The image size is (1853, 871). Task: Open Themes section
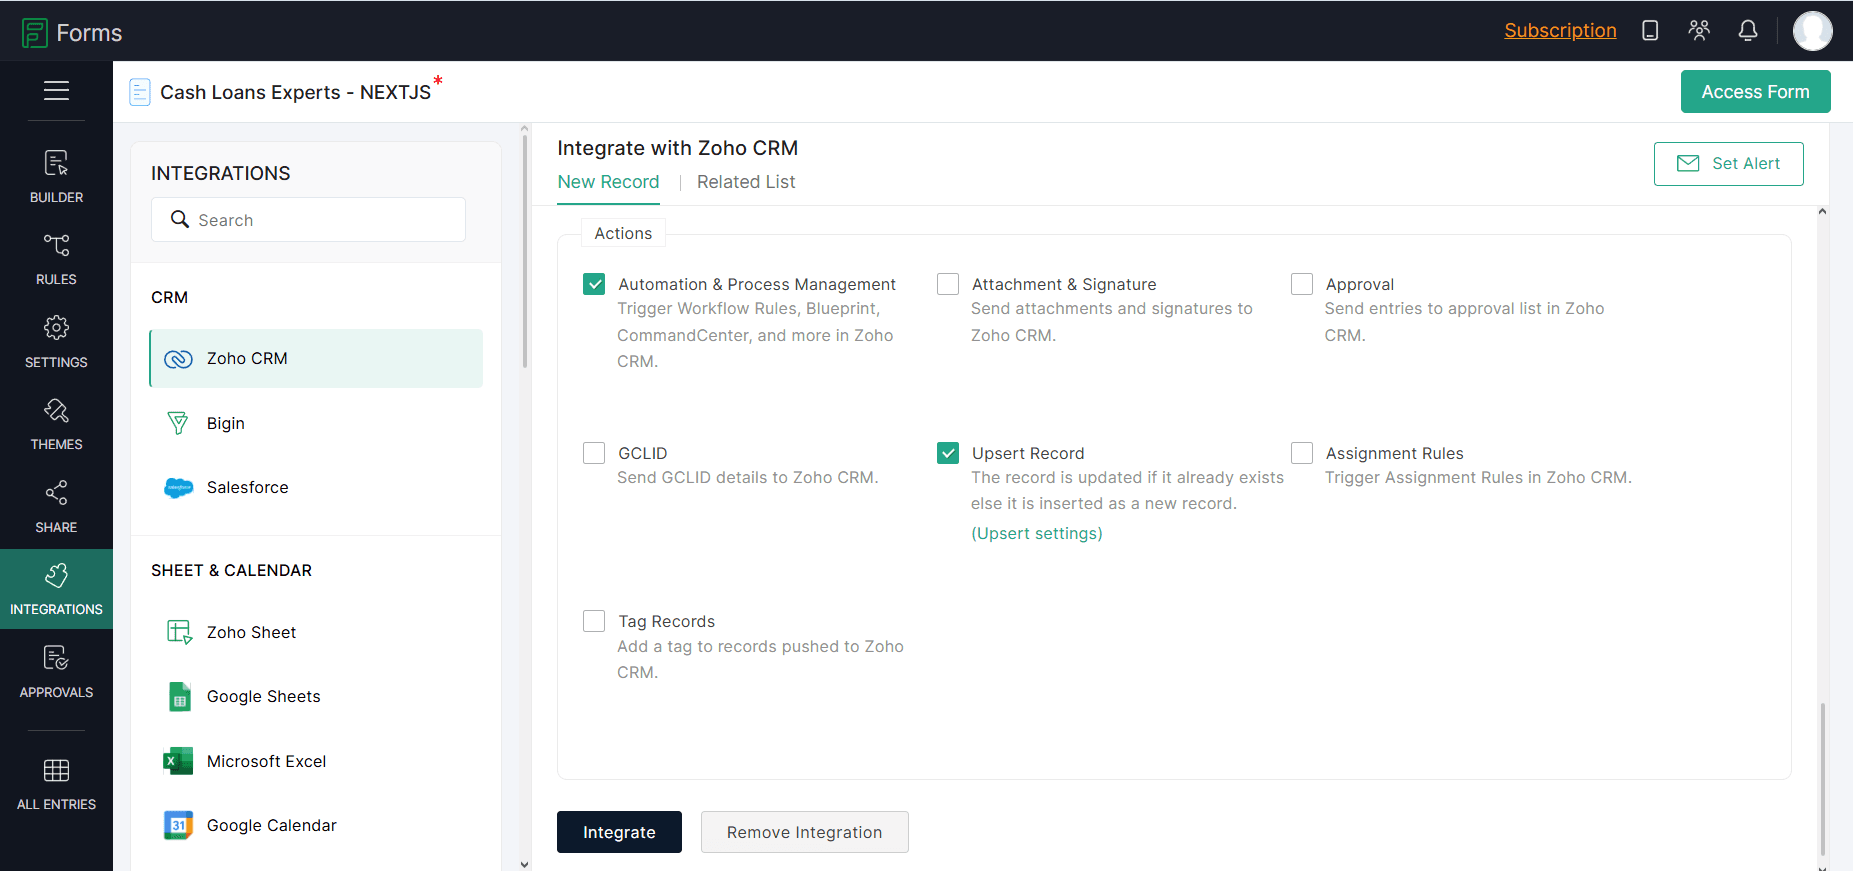tap(56, 424)
